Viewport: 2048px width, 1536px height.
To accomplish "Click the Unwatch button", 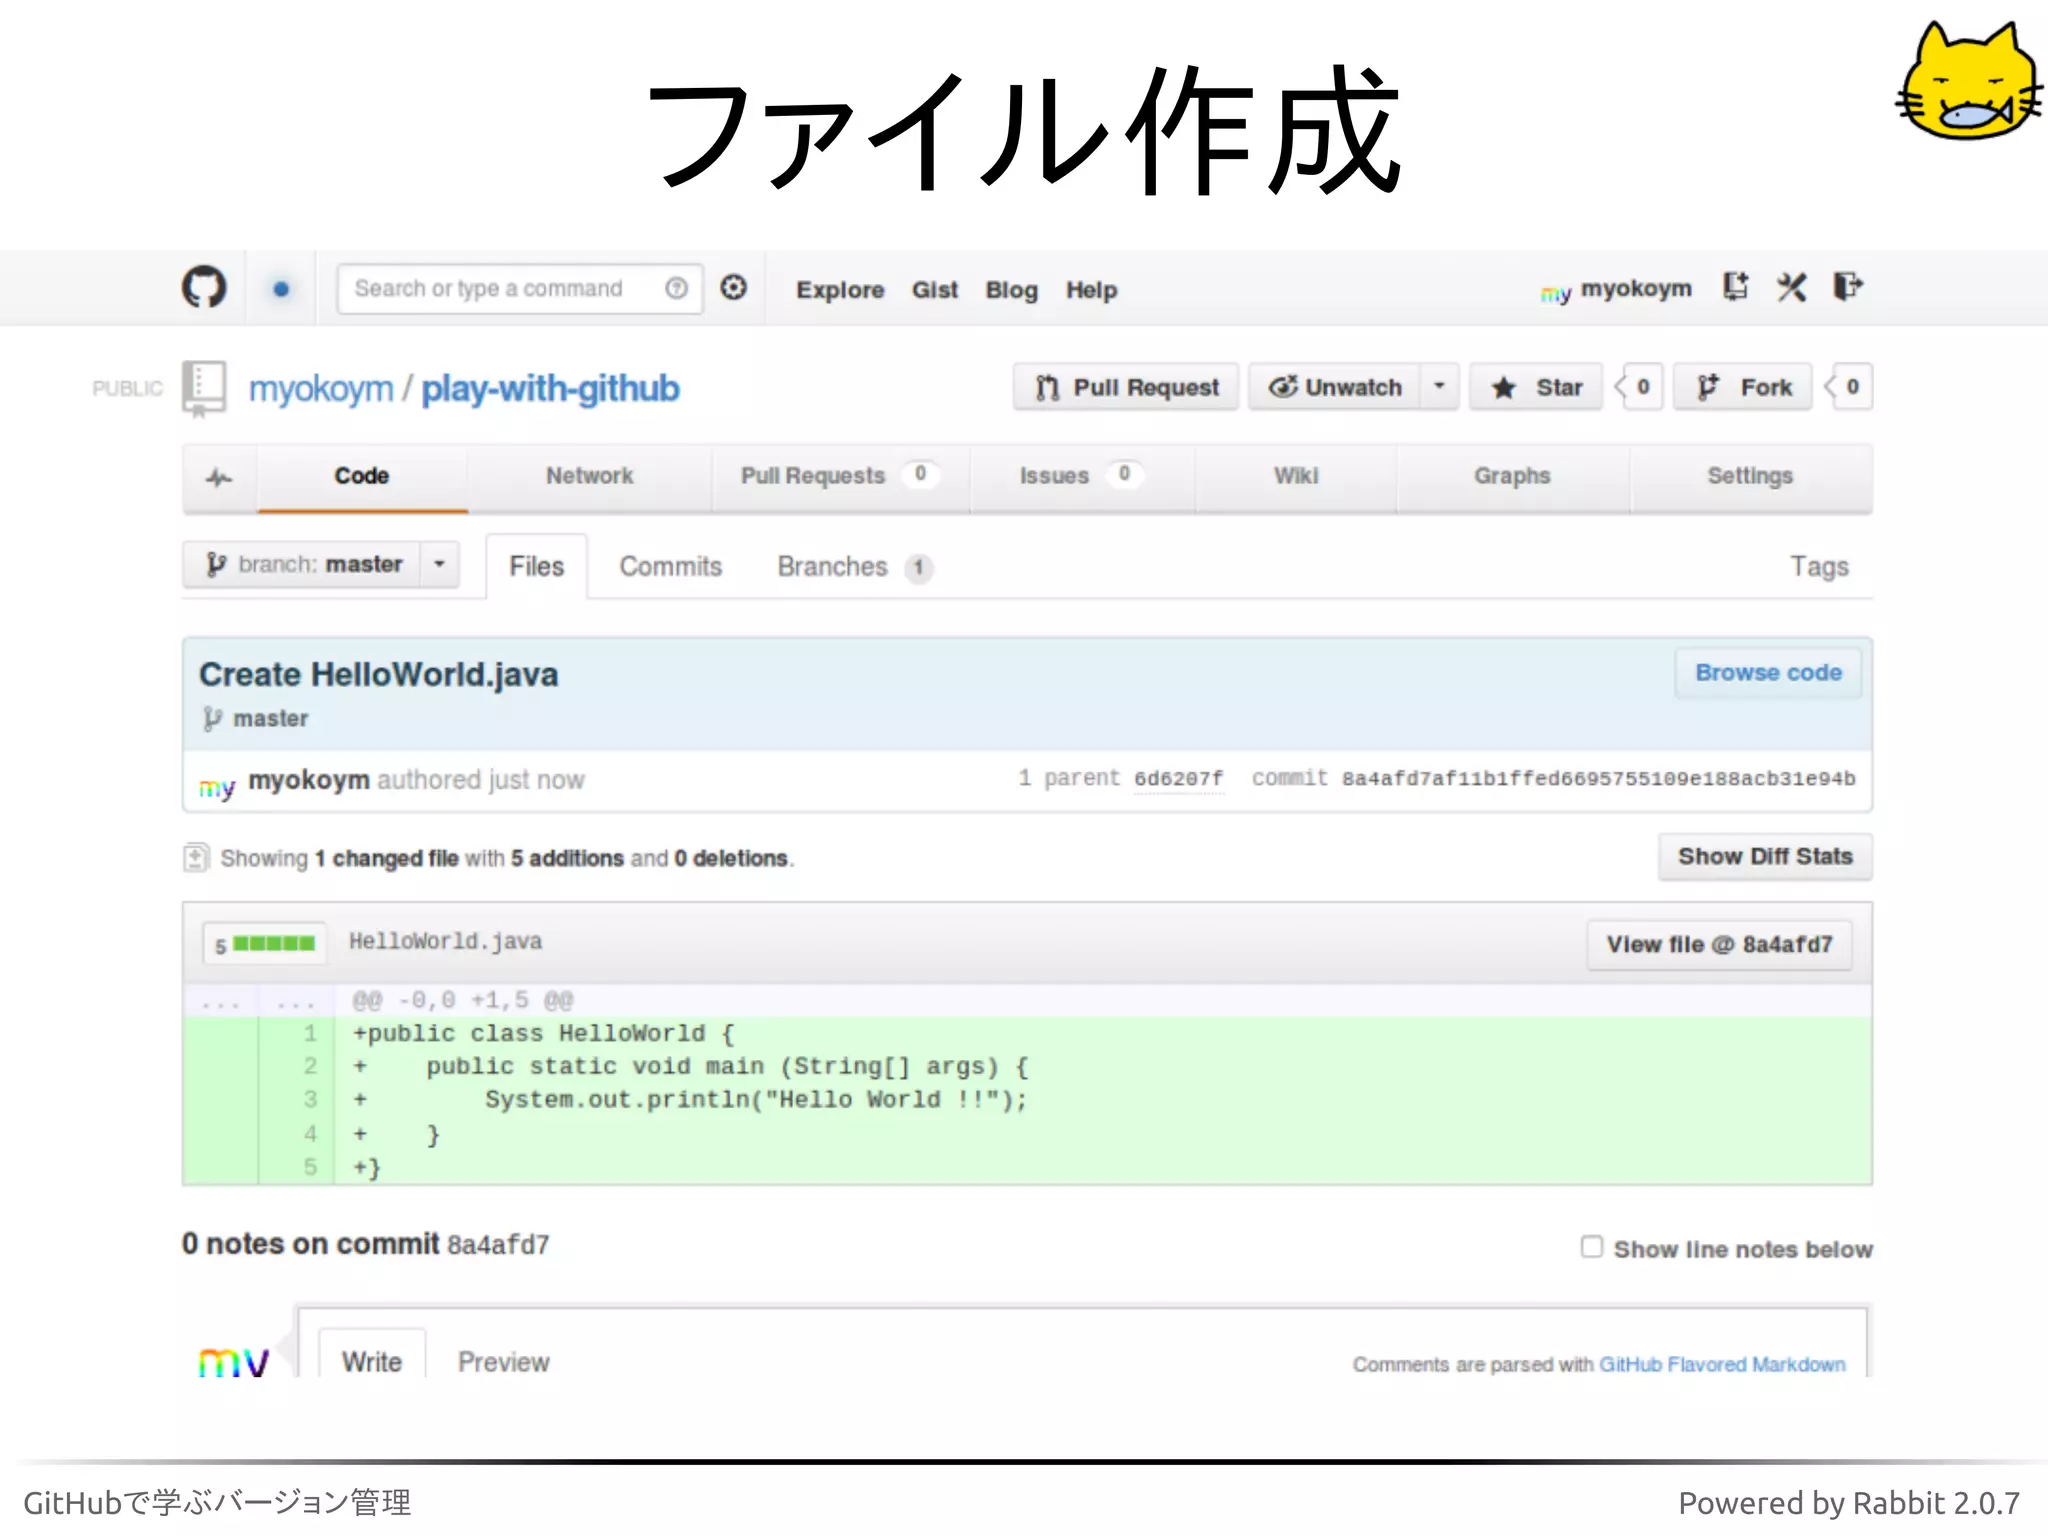I will 1335,387.
